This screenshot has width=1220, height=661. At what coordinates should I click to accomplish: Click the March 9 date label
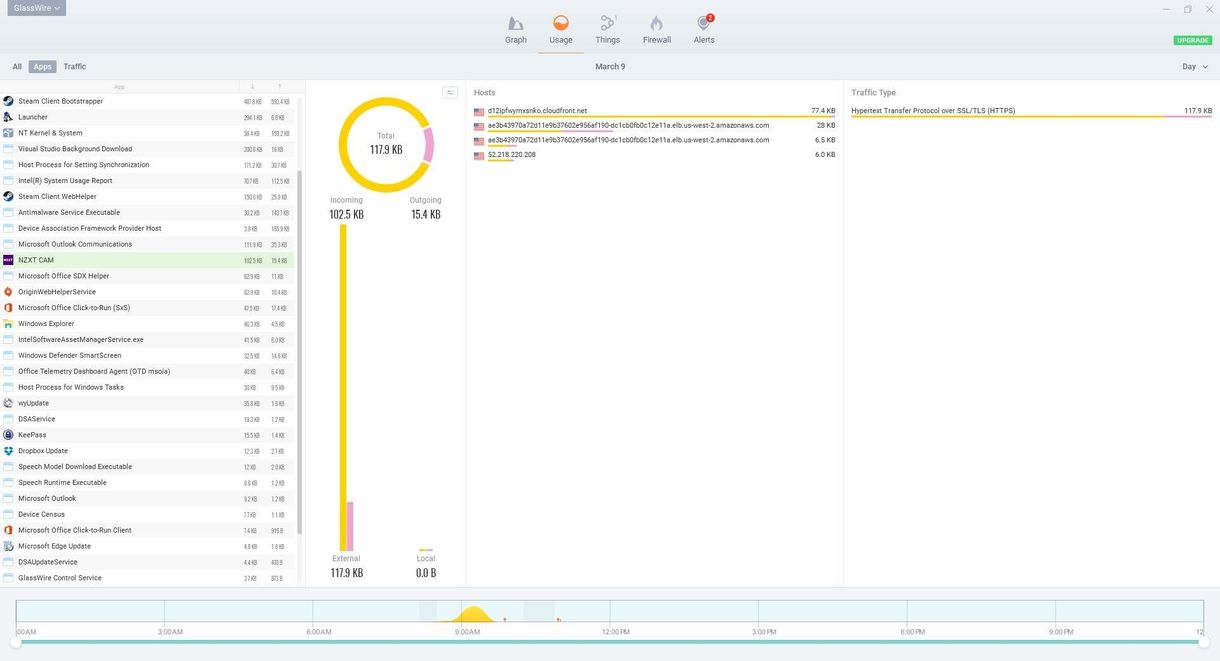pyautogui.click(x=610, y=67)
